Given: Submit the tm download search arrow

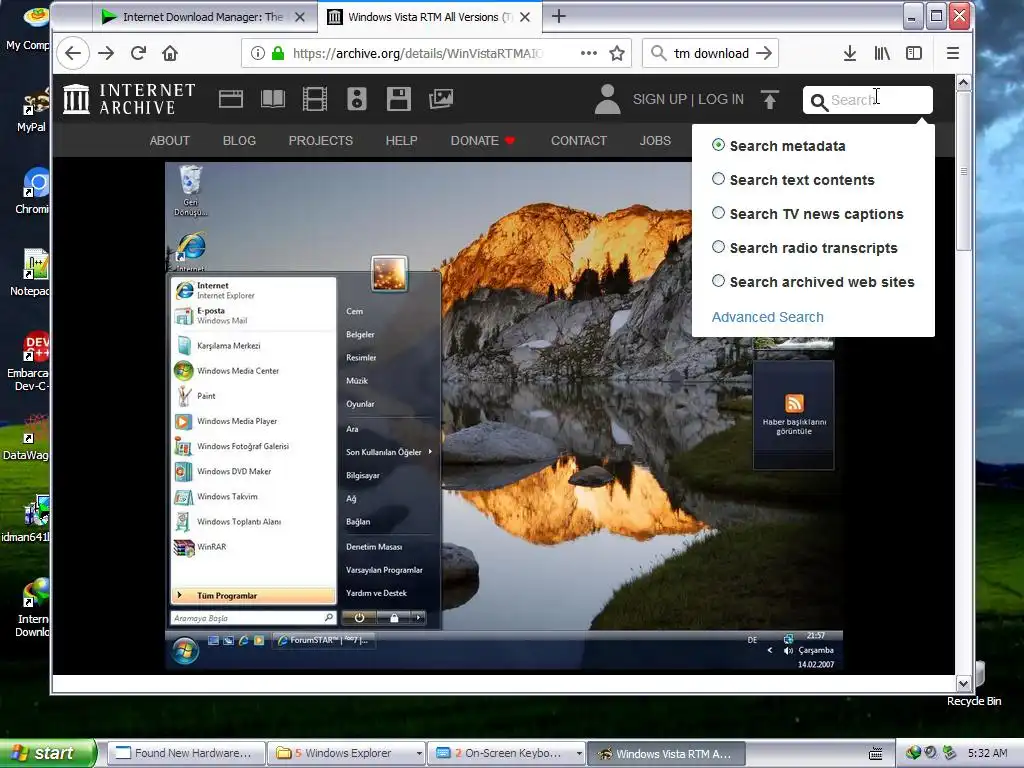Looking at the screenshot, I should point(764,54).
